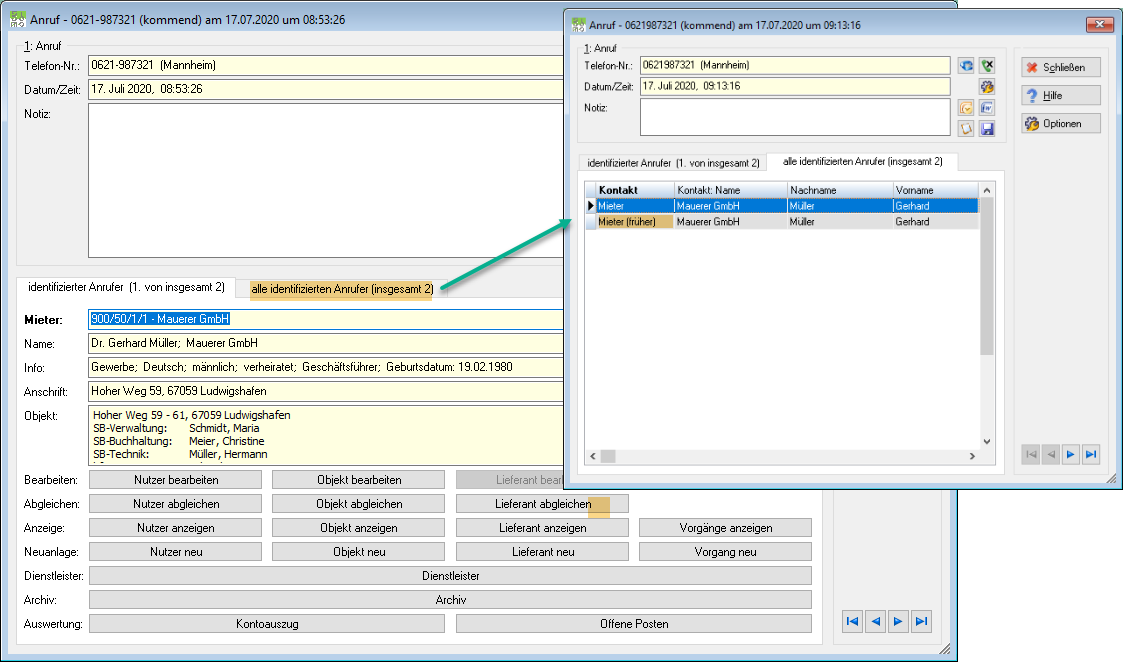Switch to 'alle identifizierten Anrufer' tab in main window
Screen dimensions: 1123x662
pyautogui.click(x=342, y=289)
